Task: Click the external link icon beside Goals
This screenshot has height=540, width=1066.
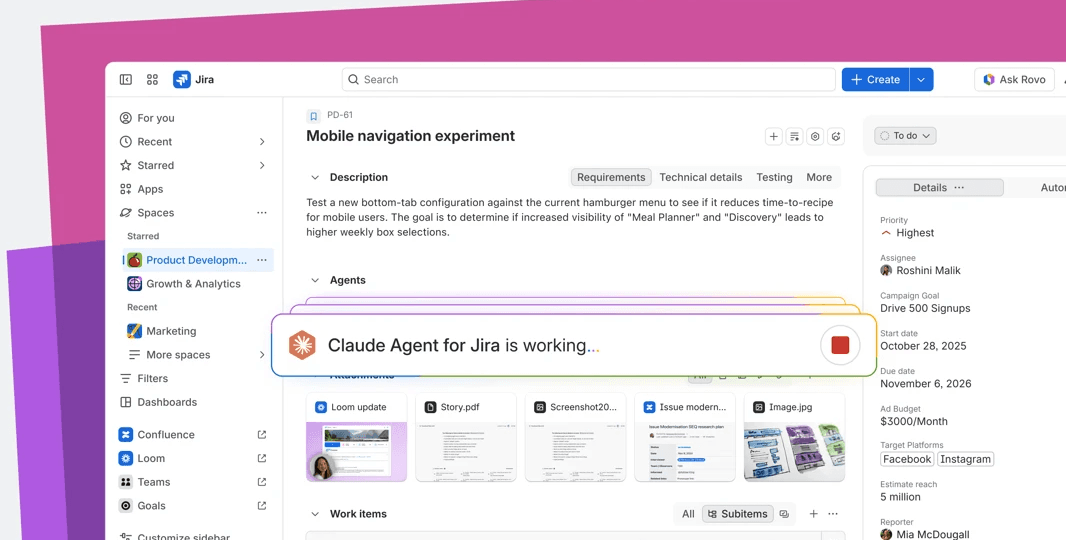Action: (x=262, y=505)
